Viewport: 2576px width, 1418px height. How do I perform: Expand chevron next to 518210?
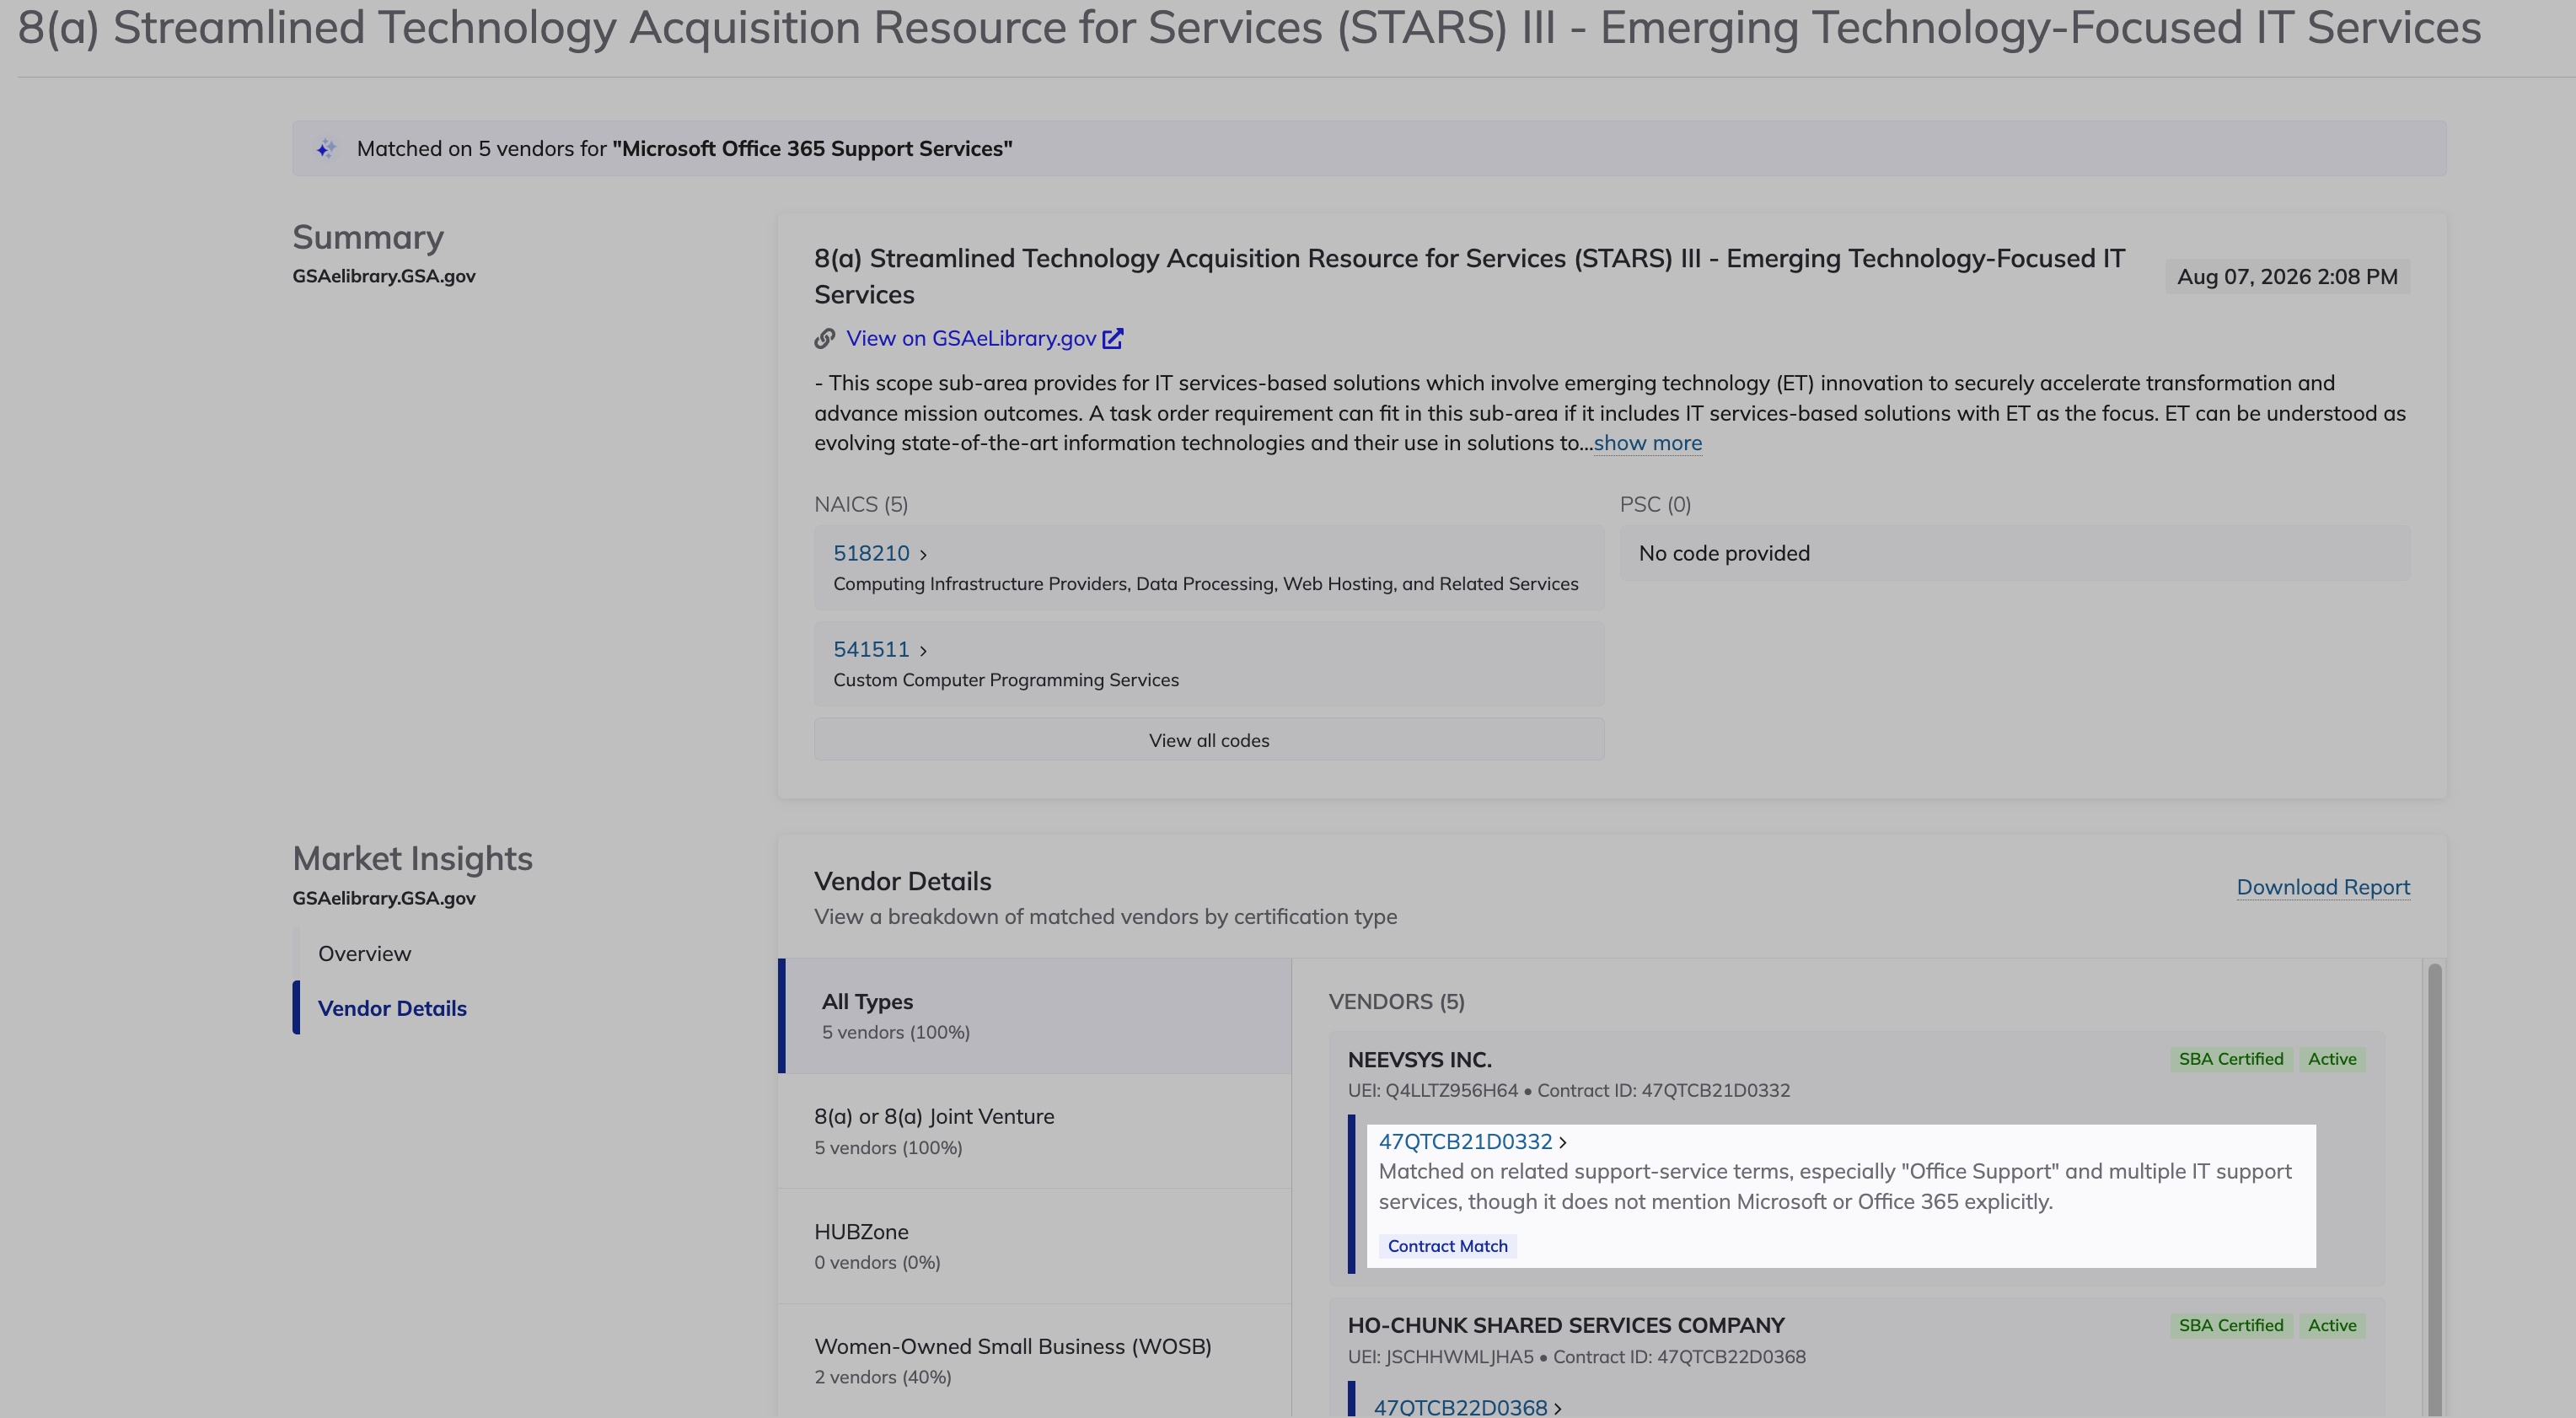(x=923, y=554)
